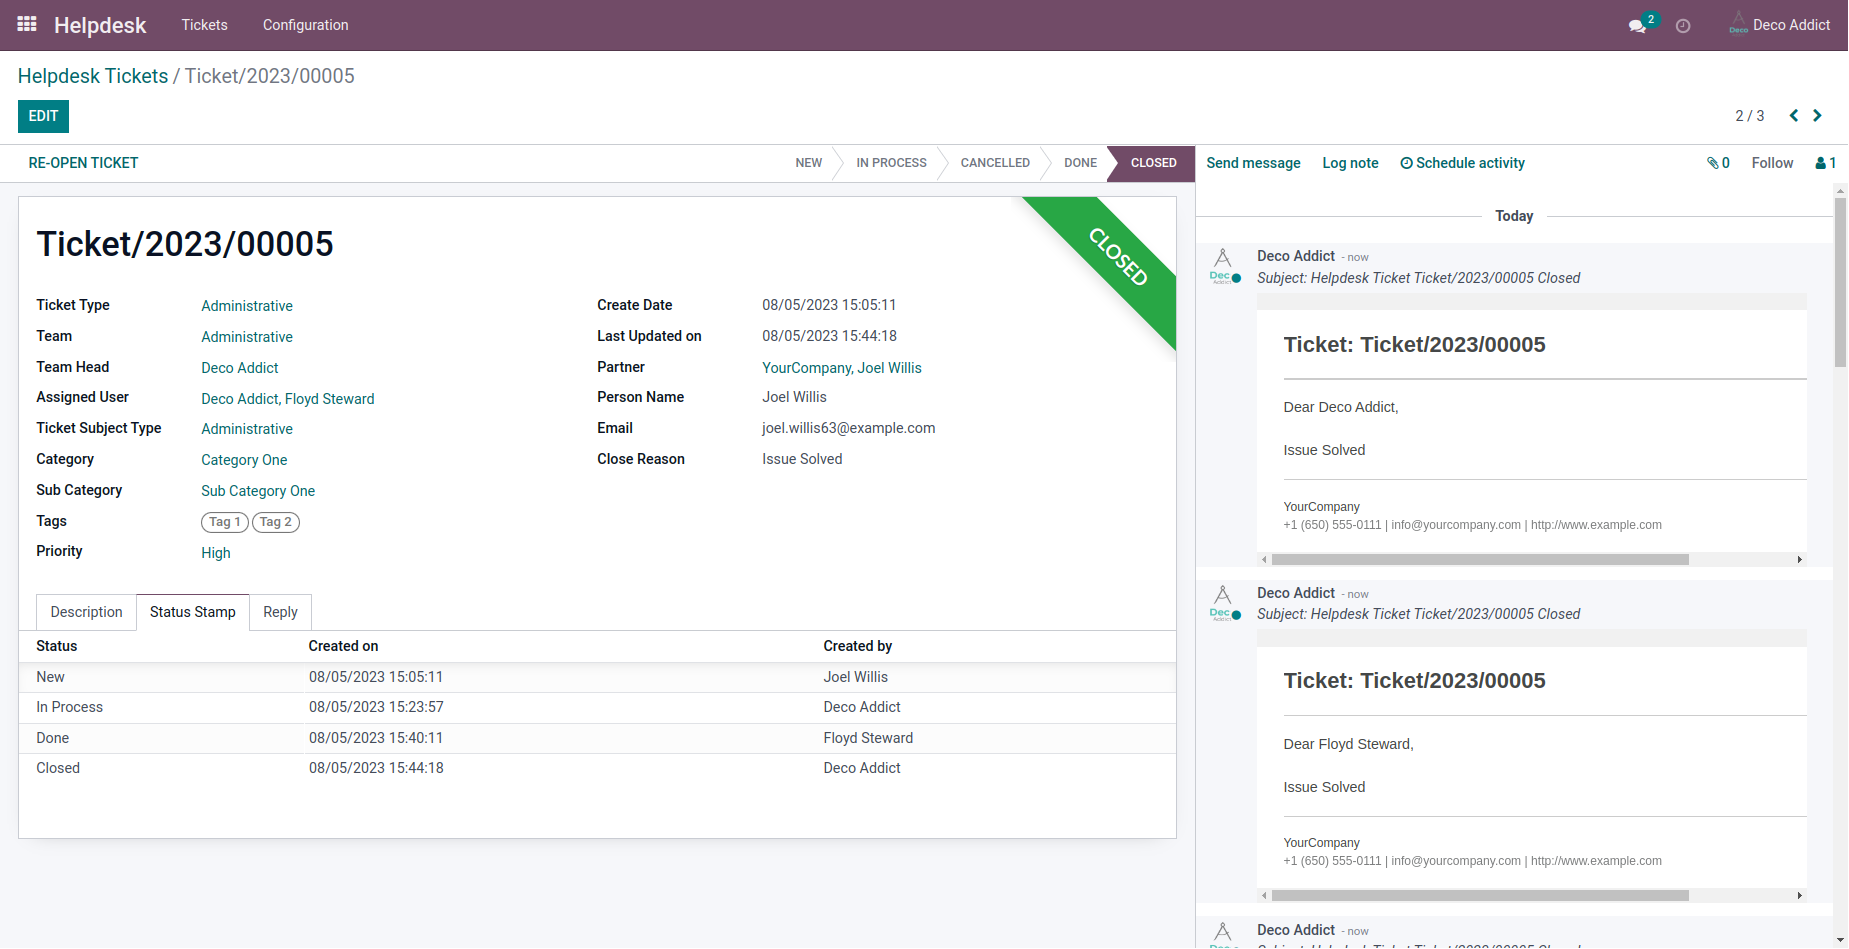The height and width of the screenshot is (949, 1849).
Task: Switch to the Description tab
Action: (86, 612)
